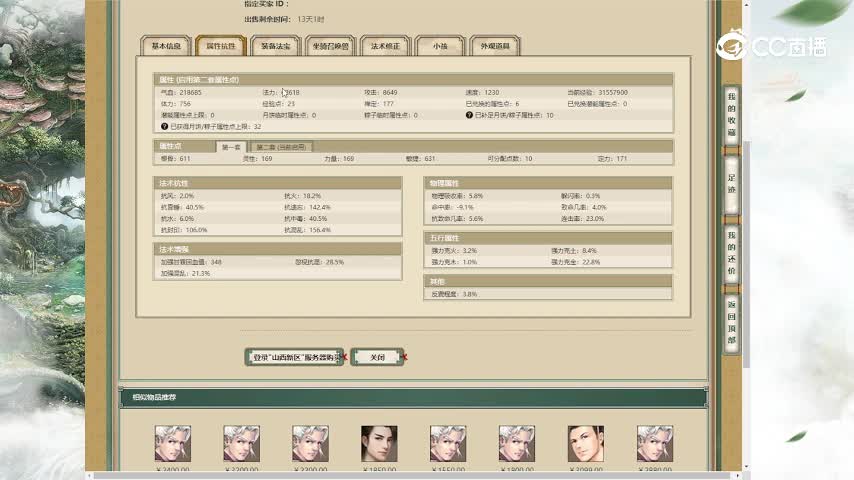The width and height of the screenshot is (854, 480).
Task: Click the 可分配点数: 10 value
Action: [510, 159]
